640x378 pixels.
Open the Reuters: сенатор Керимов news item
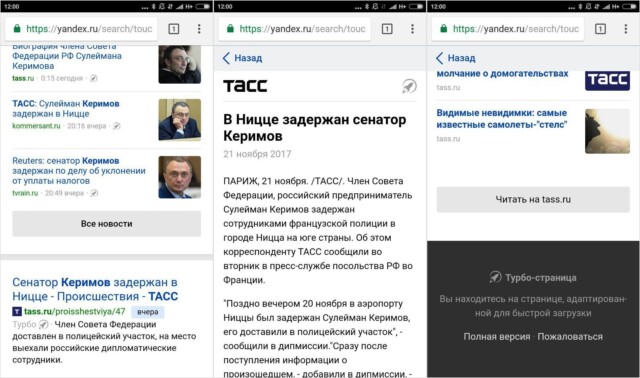coord(79,171)
